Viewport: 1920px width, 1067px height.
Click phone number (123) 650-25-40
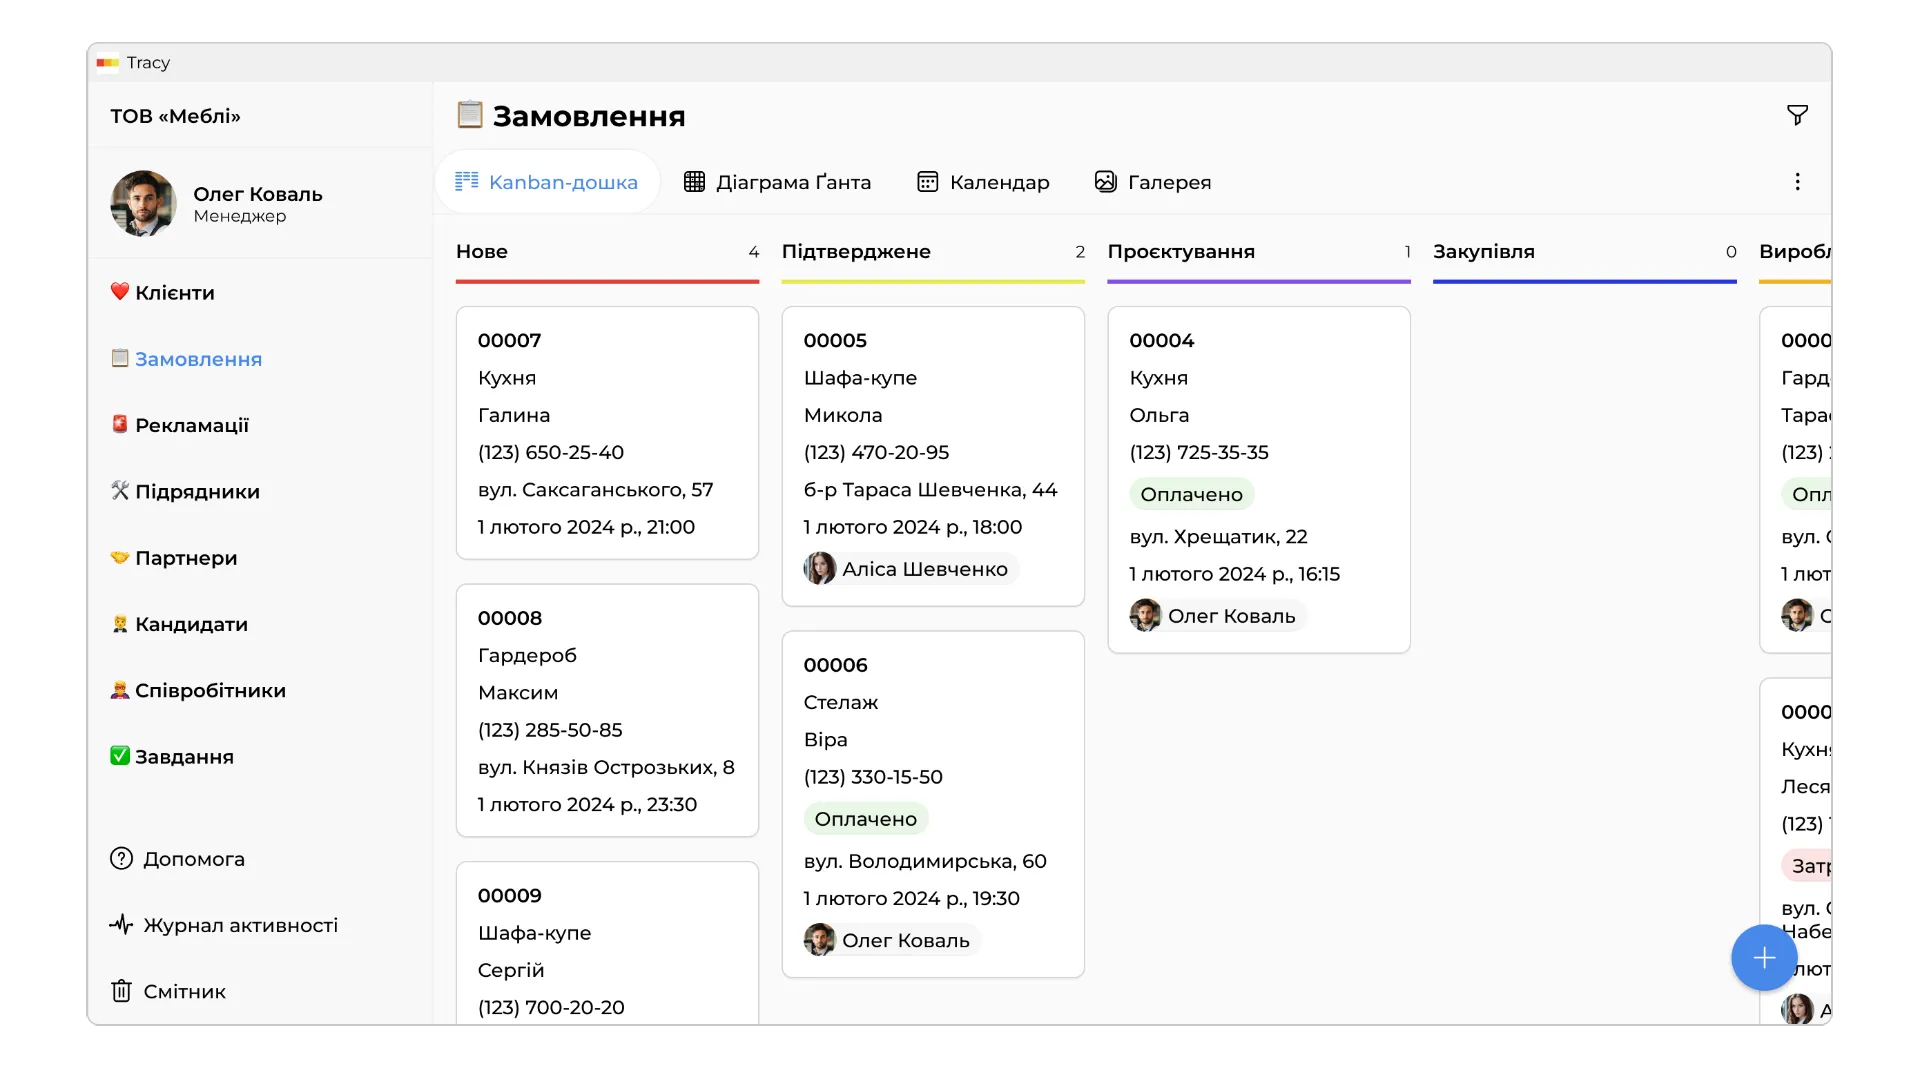[x=551, y=452]
